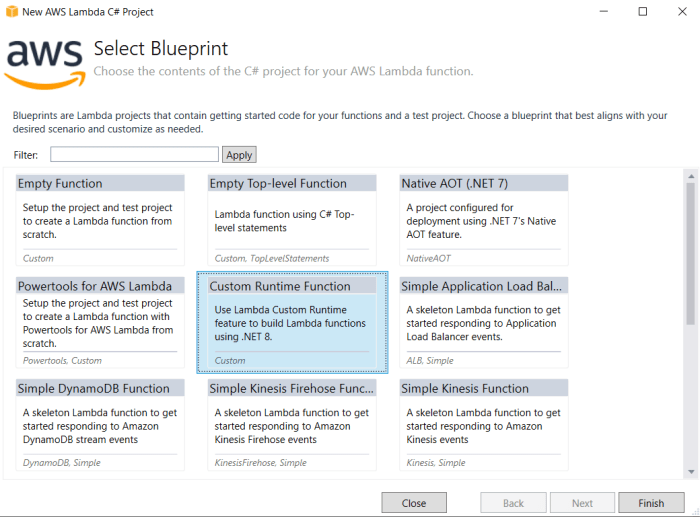Click the Filter text input field
Screen dimensions: 700x517
tap(134, 154)
